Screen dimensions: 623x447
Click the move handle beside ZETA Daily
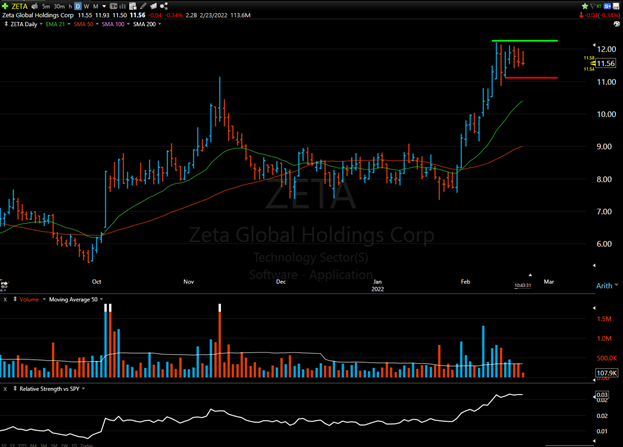tap(6, 24)
